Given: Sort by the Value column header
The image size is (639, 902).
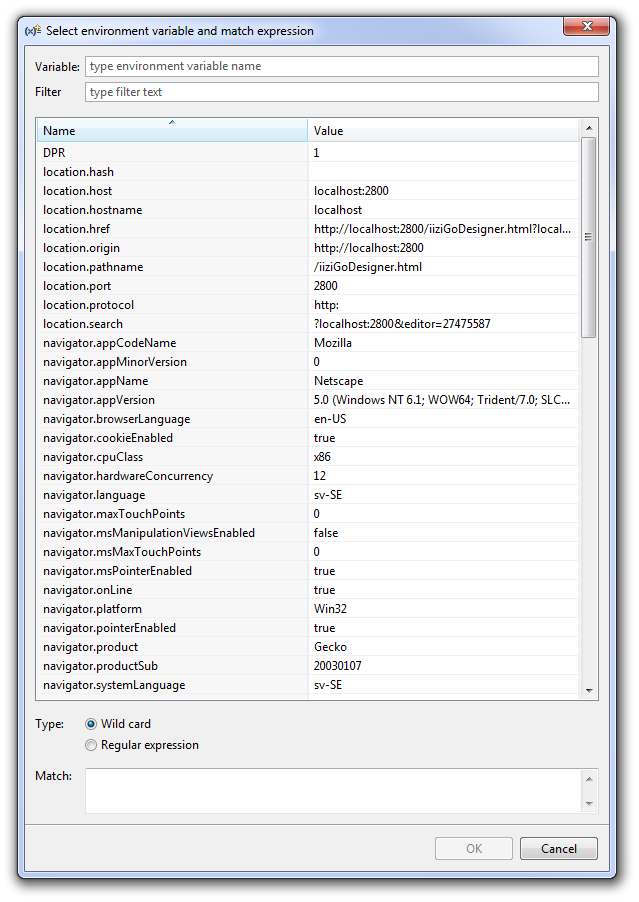Looking at the screenshot, I should [443, 131].
